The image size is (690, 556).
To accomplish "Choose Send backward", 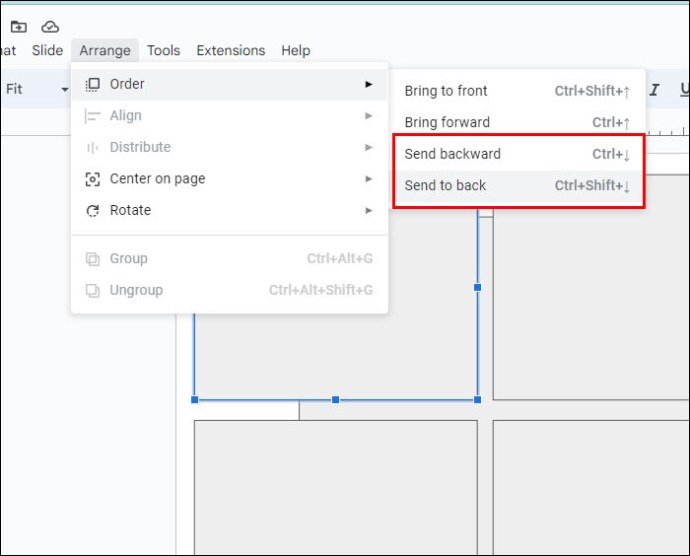I will pos(518,154).
